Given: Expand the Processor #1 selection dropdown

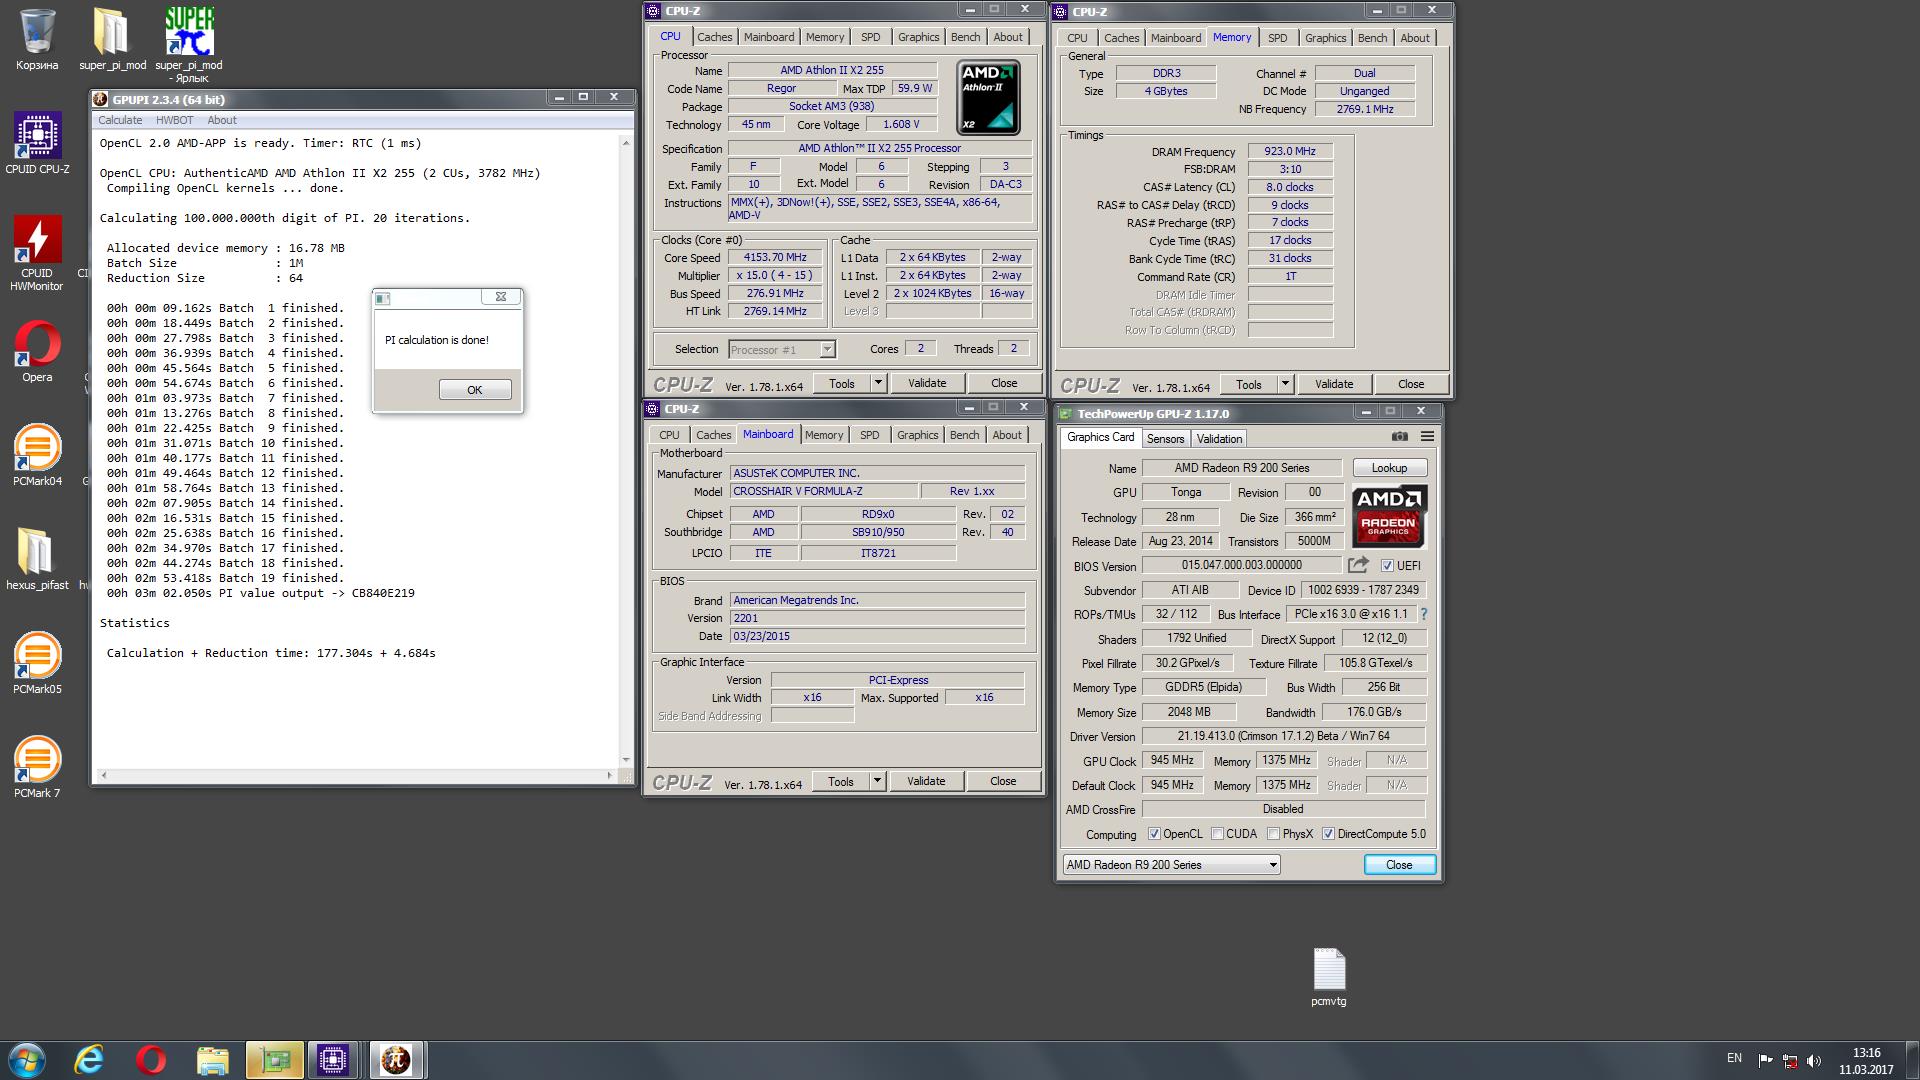Looking at the screenshot, I should tap(827, 349).
